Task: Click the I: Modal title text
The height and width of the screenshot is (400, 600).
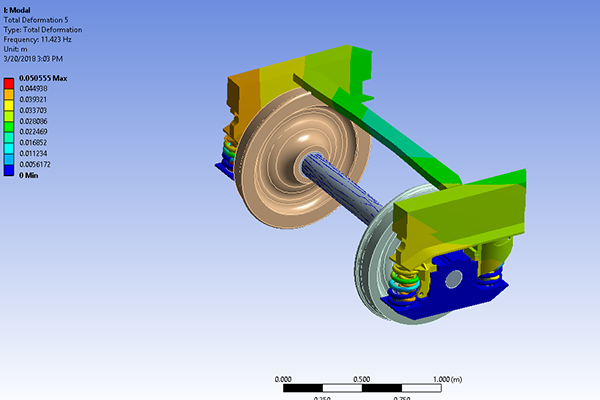Action: (17, 10)
